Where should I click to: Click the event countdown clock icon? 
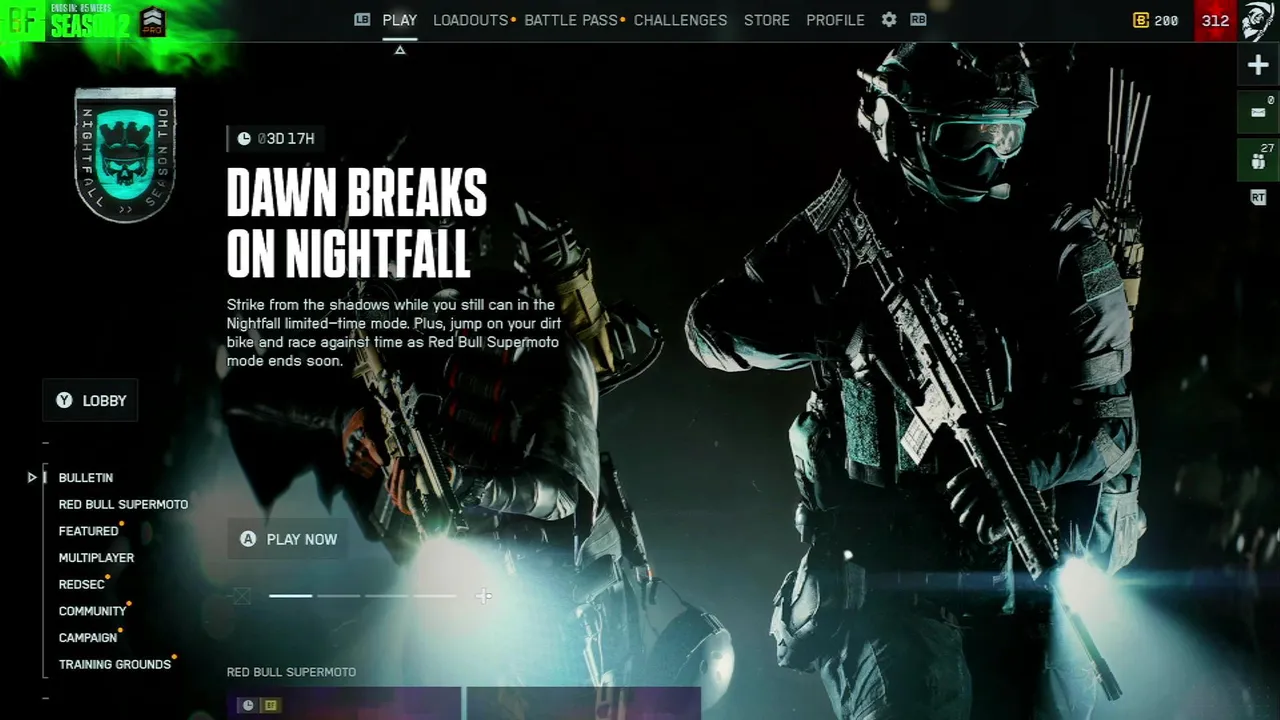point(244,138)
